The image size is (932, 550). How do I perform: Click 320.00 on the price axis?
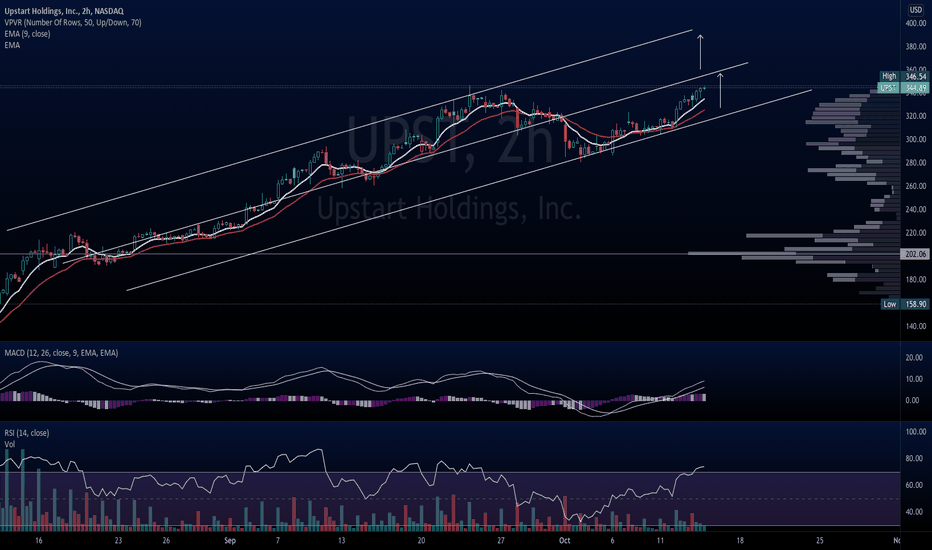tap(916, 116)
